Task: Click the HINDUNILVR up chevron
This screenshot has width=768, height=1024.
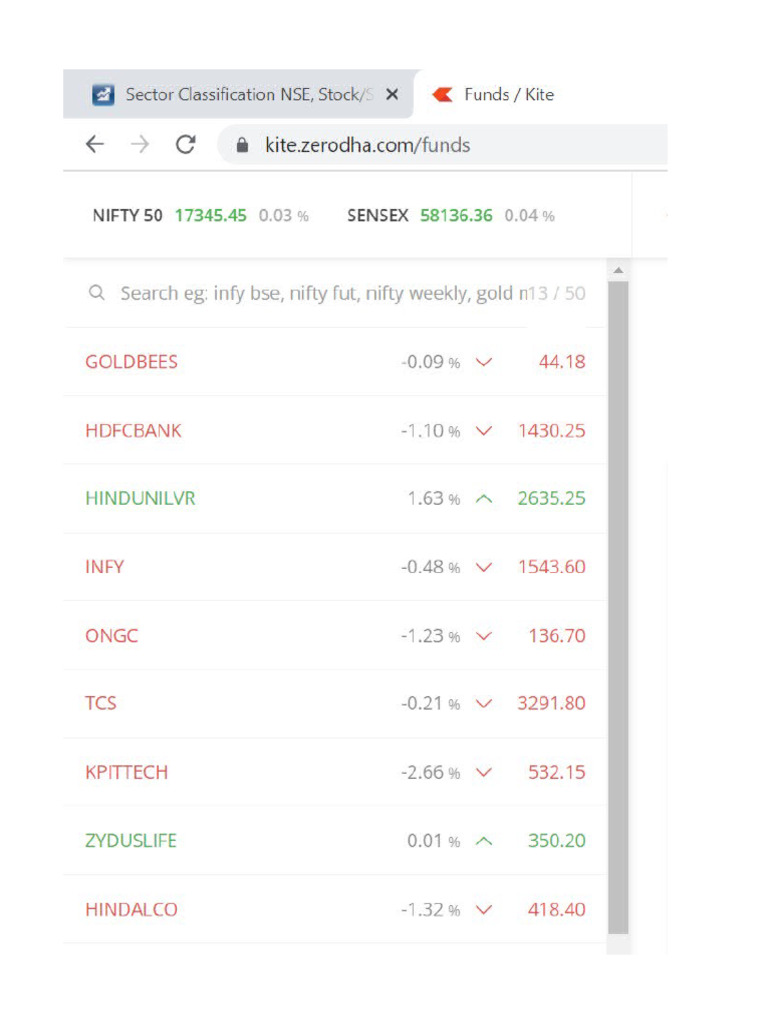Action: coord(484,499)
